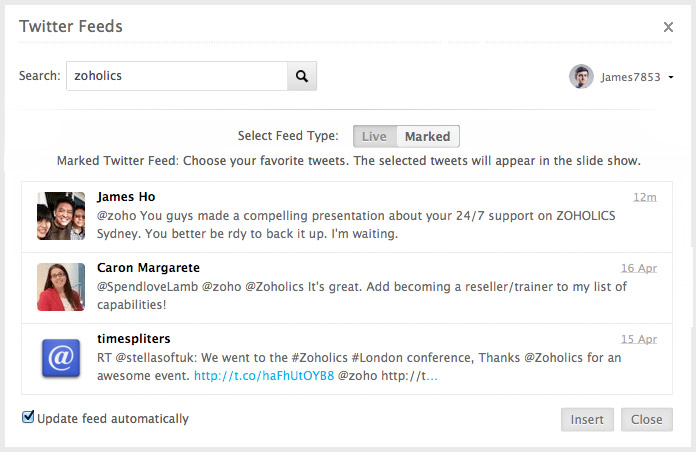696x452 pixels.
Task: Click the 16 Apr tweet timestamp
Action: pos(638,268)
